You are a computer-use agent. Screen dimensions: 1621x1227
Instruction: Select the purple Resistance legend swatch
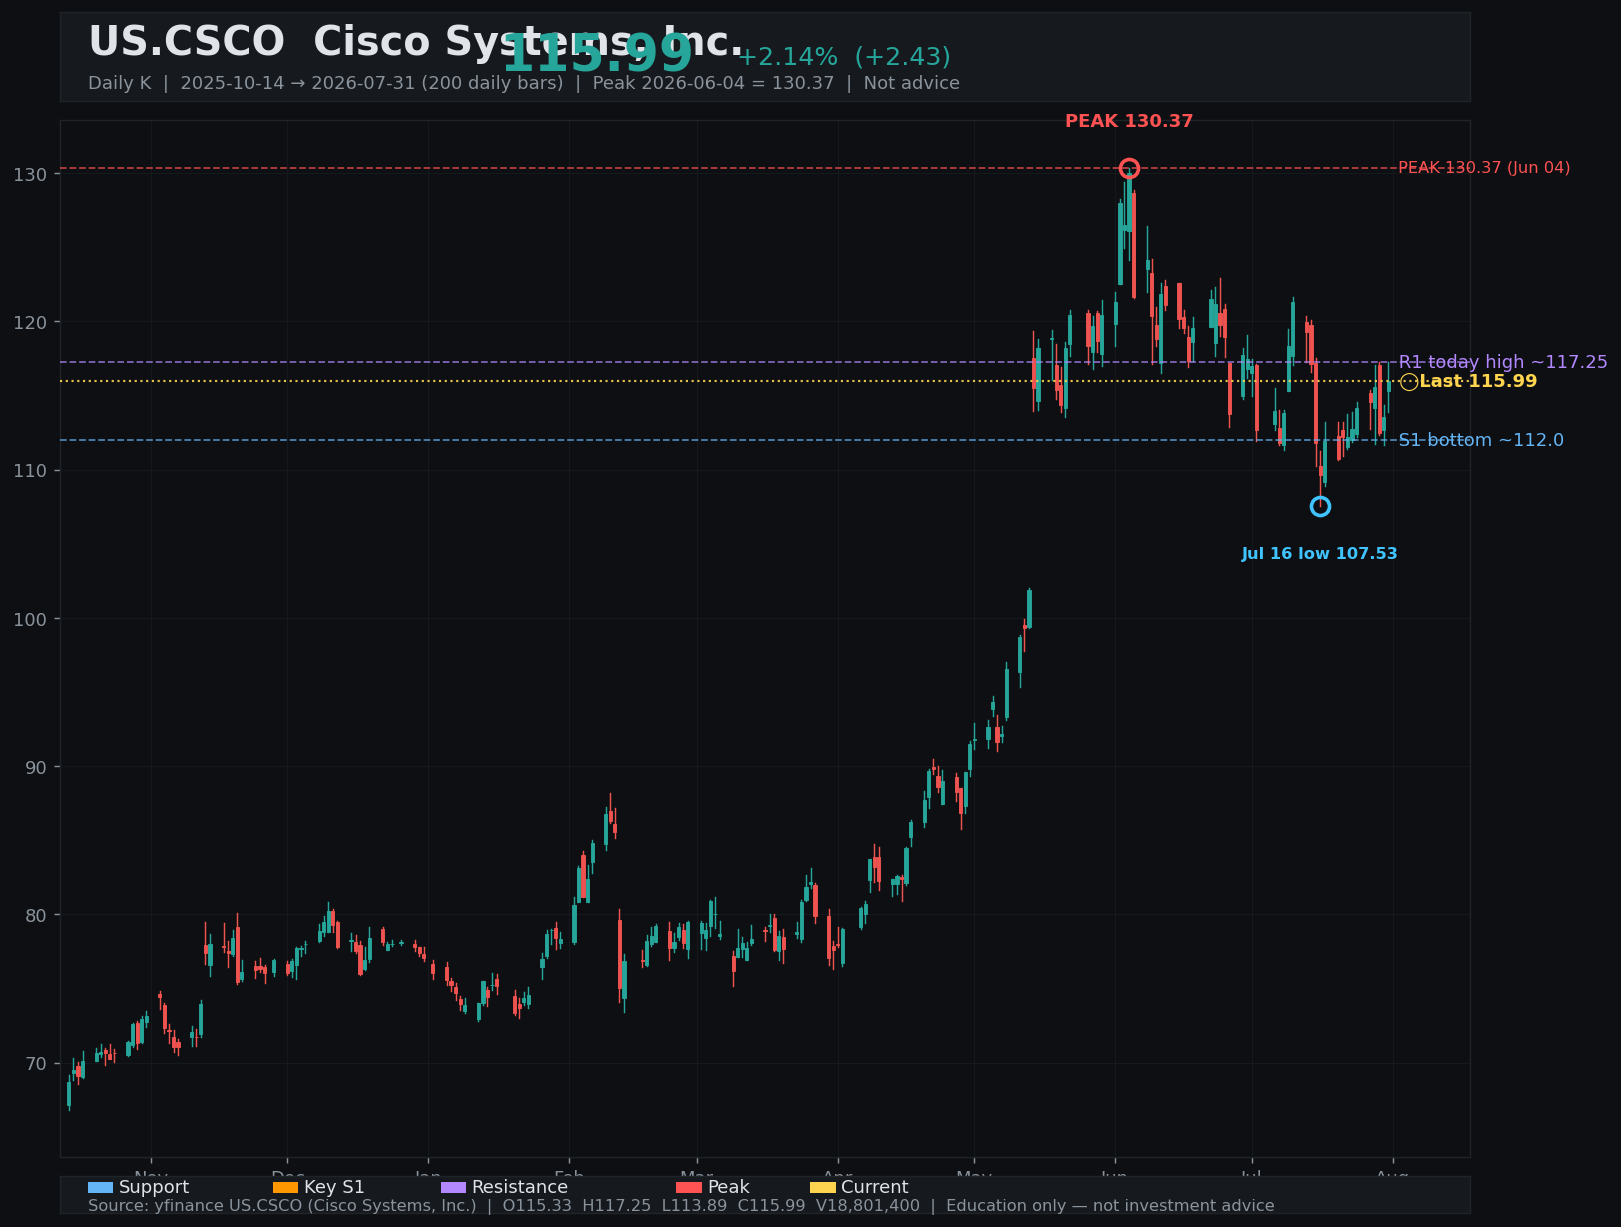point(453,1188)
